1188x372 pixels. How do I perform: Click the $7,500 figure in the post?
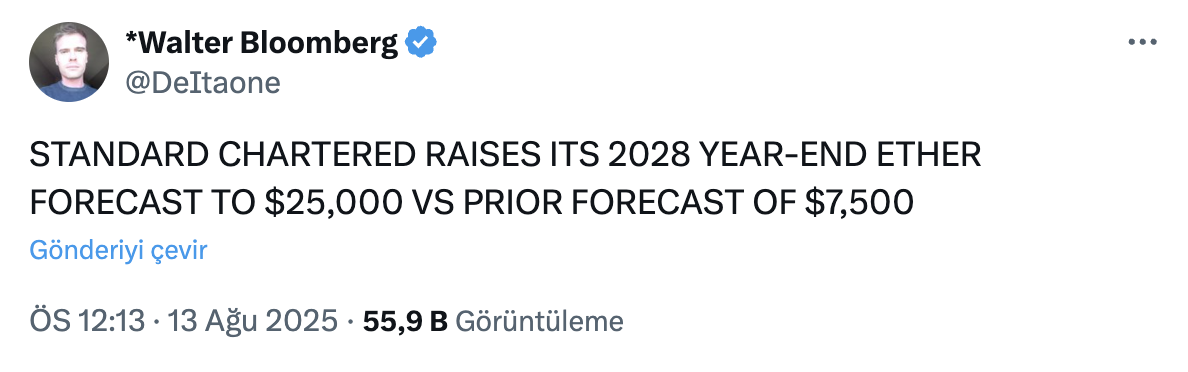[x=859, y=202]
